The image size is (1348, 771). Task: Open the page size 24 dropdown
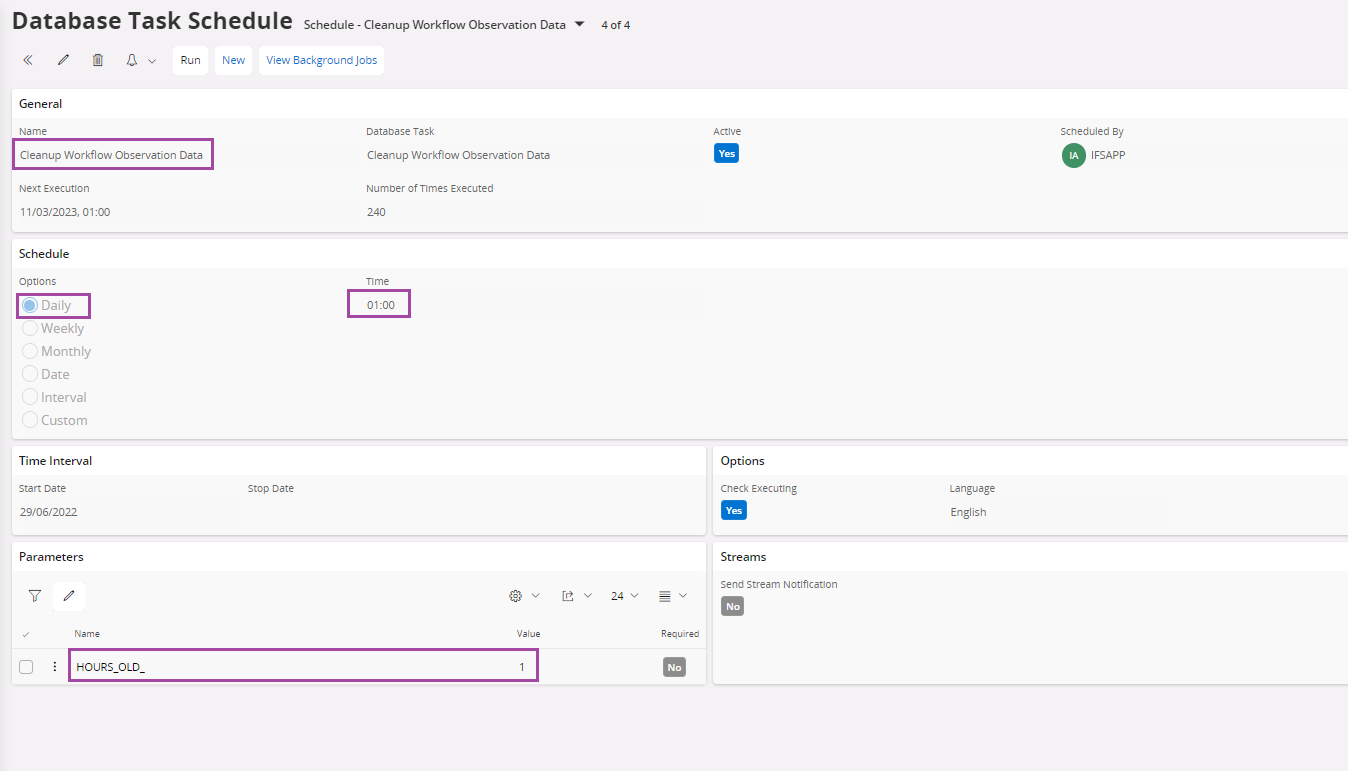tap(624, 596)
